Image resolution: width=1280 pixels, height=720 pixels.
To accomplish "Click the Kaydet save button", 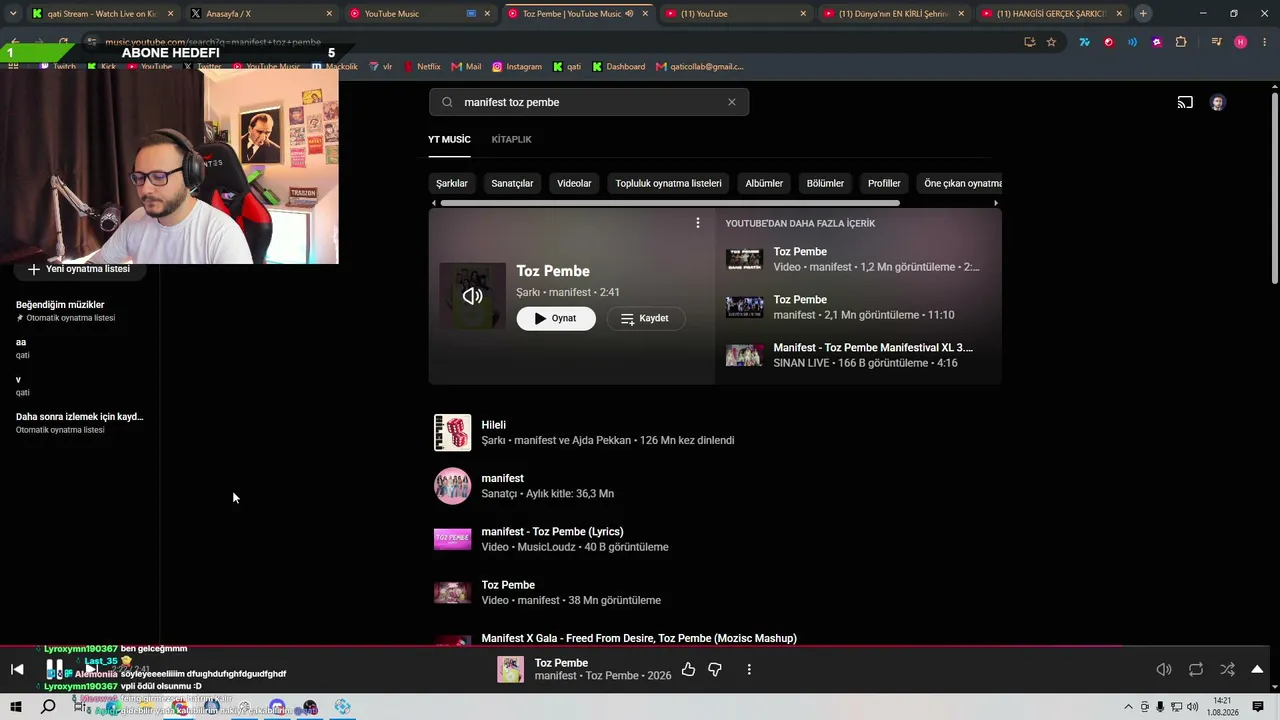I will click(x=645, y=318).
